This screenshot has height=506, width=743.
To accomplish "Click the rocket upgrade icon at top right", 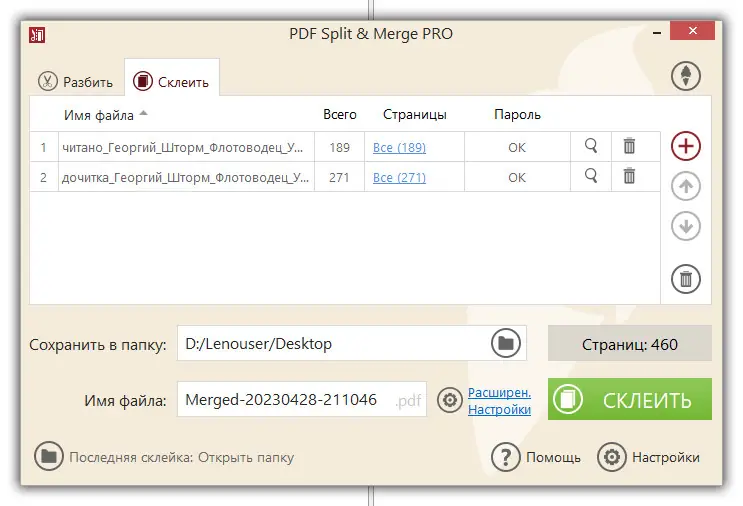I will pyautogui.click(x=685, y=76).
